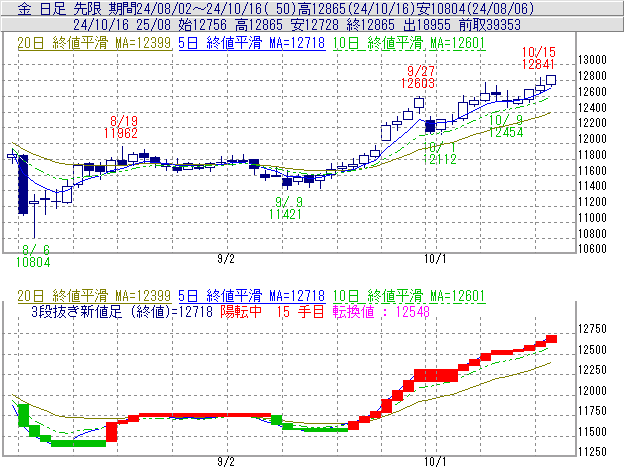
Task: Click the 12750 axis label in lower chart
Action: tap(594, 329)
